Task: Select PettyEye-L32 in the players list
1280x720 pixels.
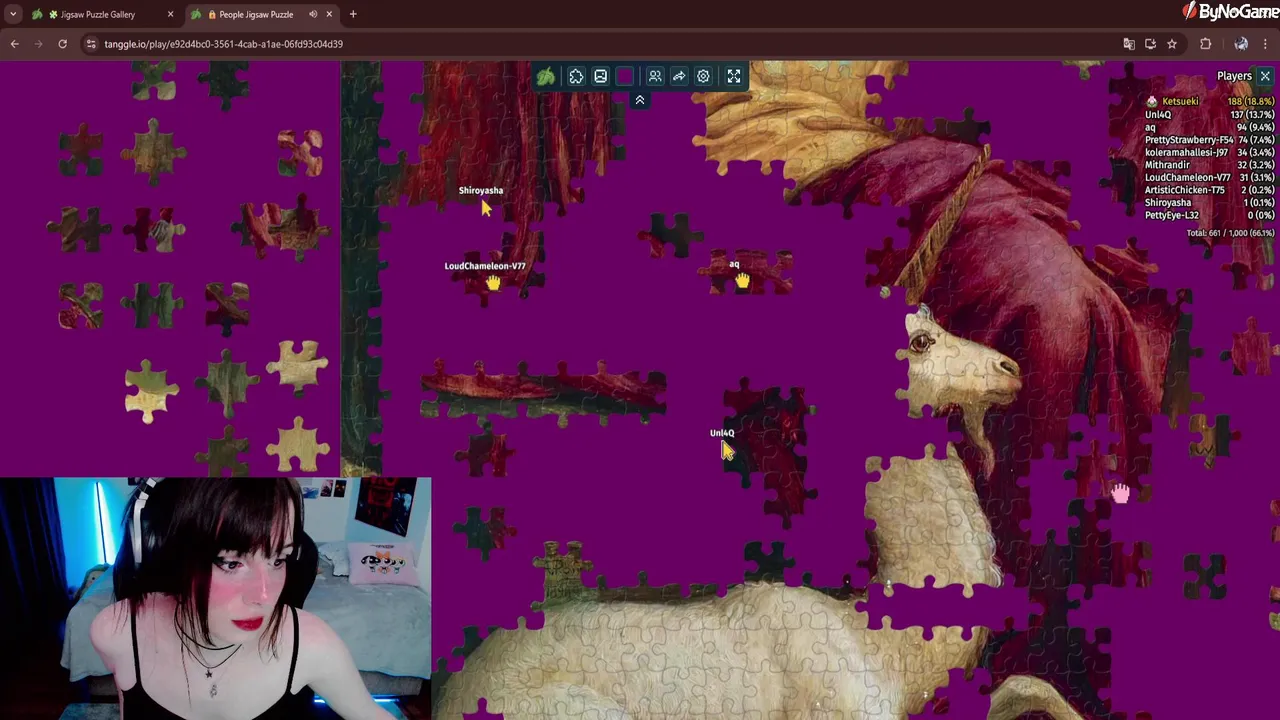Action: 1172,215
